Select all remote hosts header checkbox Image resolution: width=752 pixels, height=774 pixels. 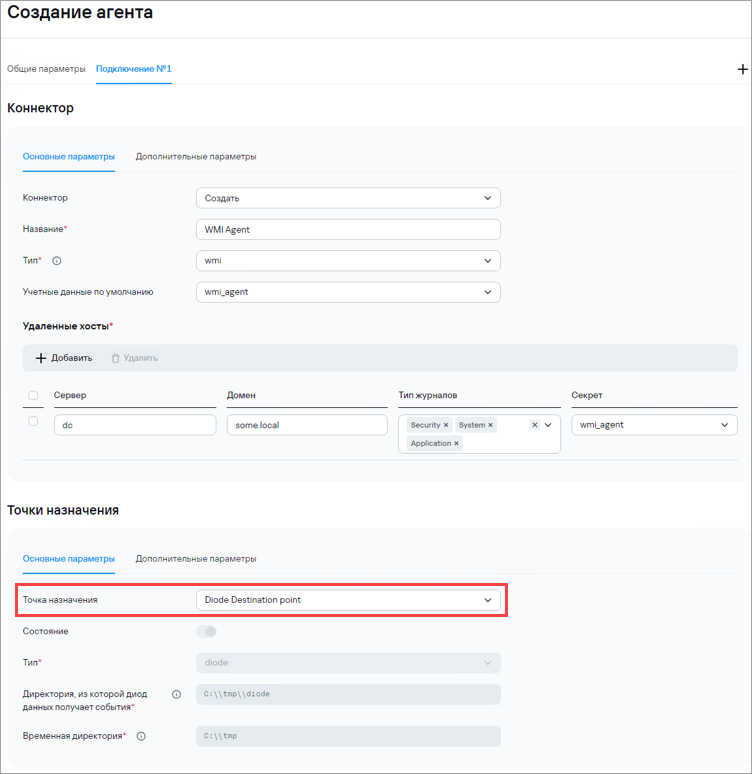[33, 395]
